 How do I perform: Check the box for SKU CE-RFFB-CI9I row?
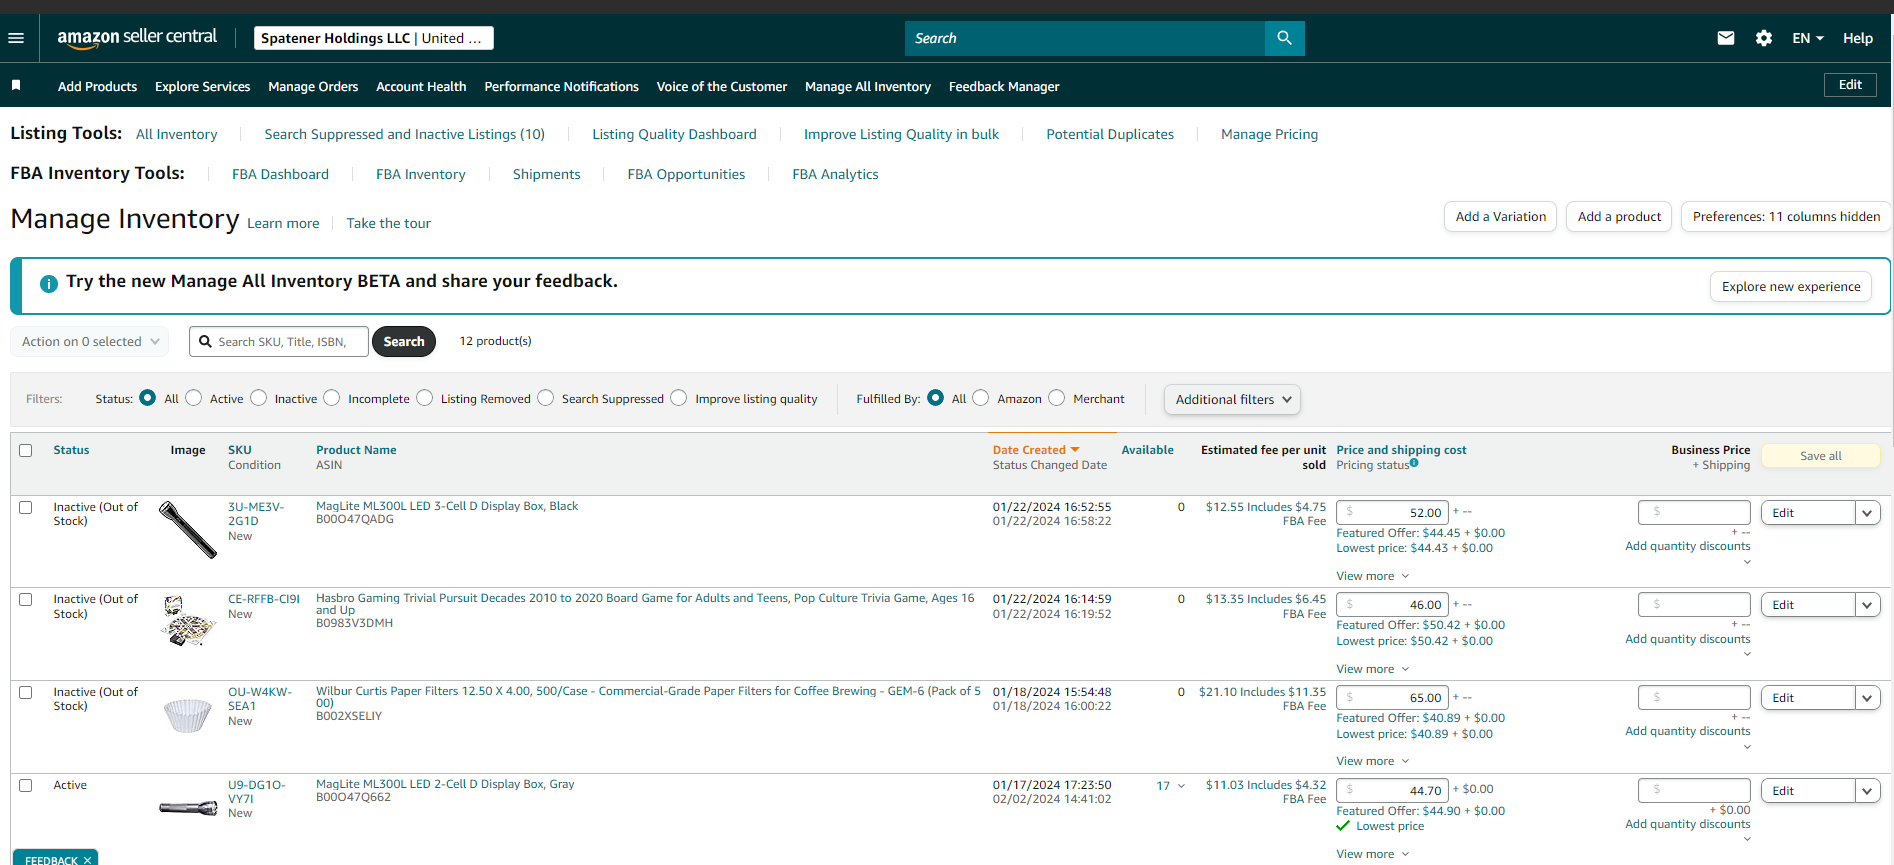pos(26,599)
